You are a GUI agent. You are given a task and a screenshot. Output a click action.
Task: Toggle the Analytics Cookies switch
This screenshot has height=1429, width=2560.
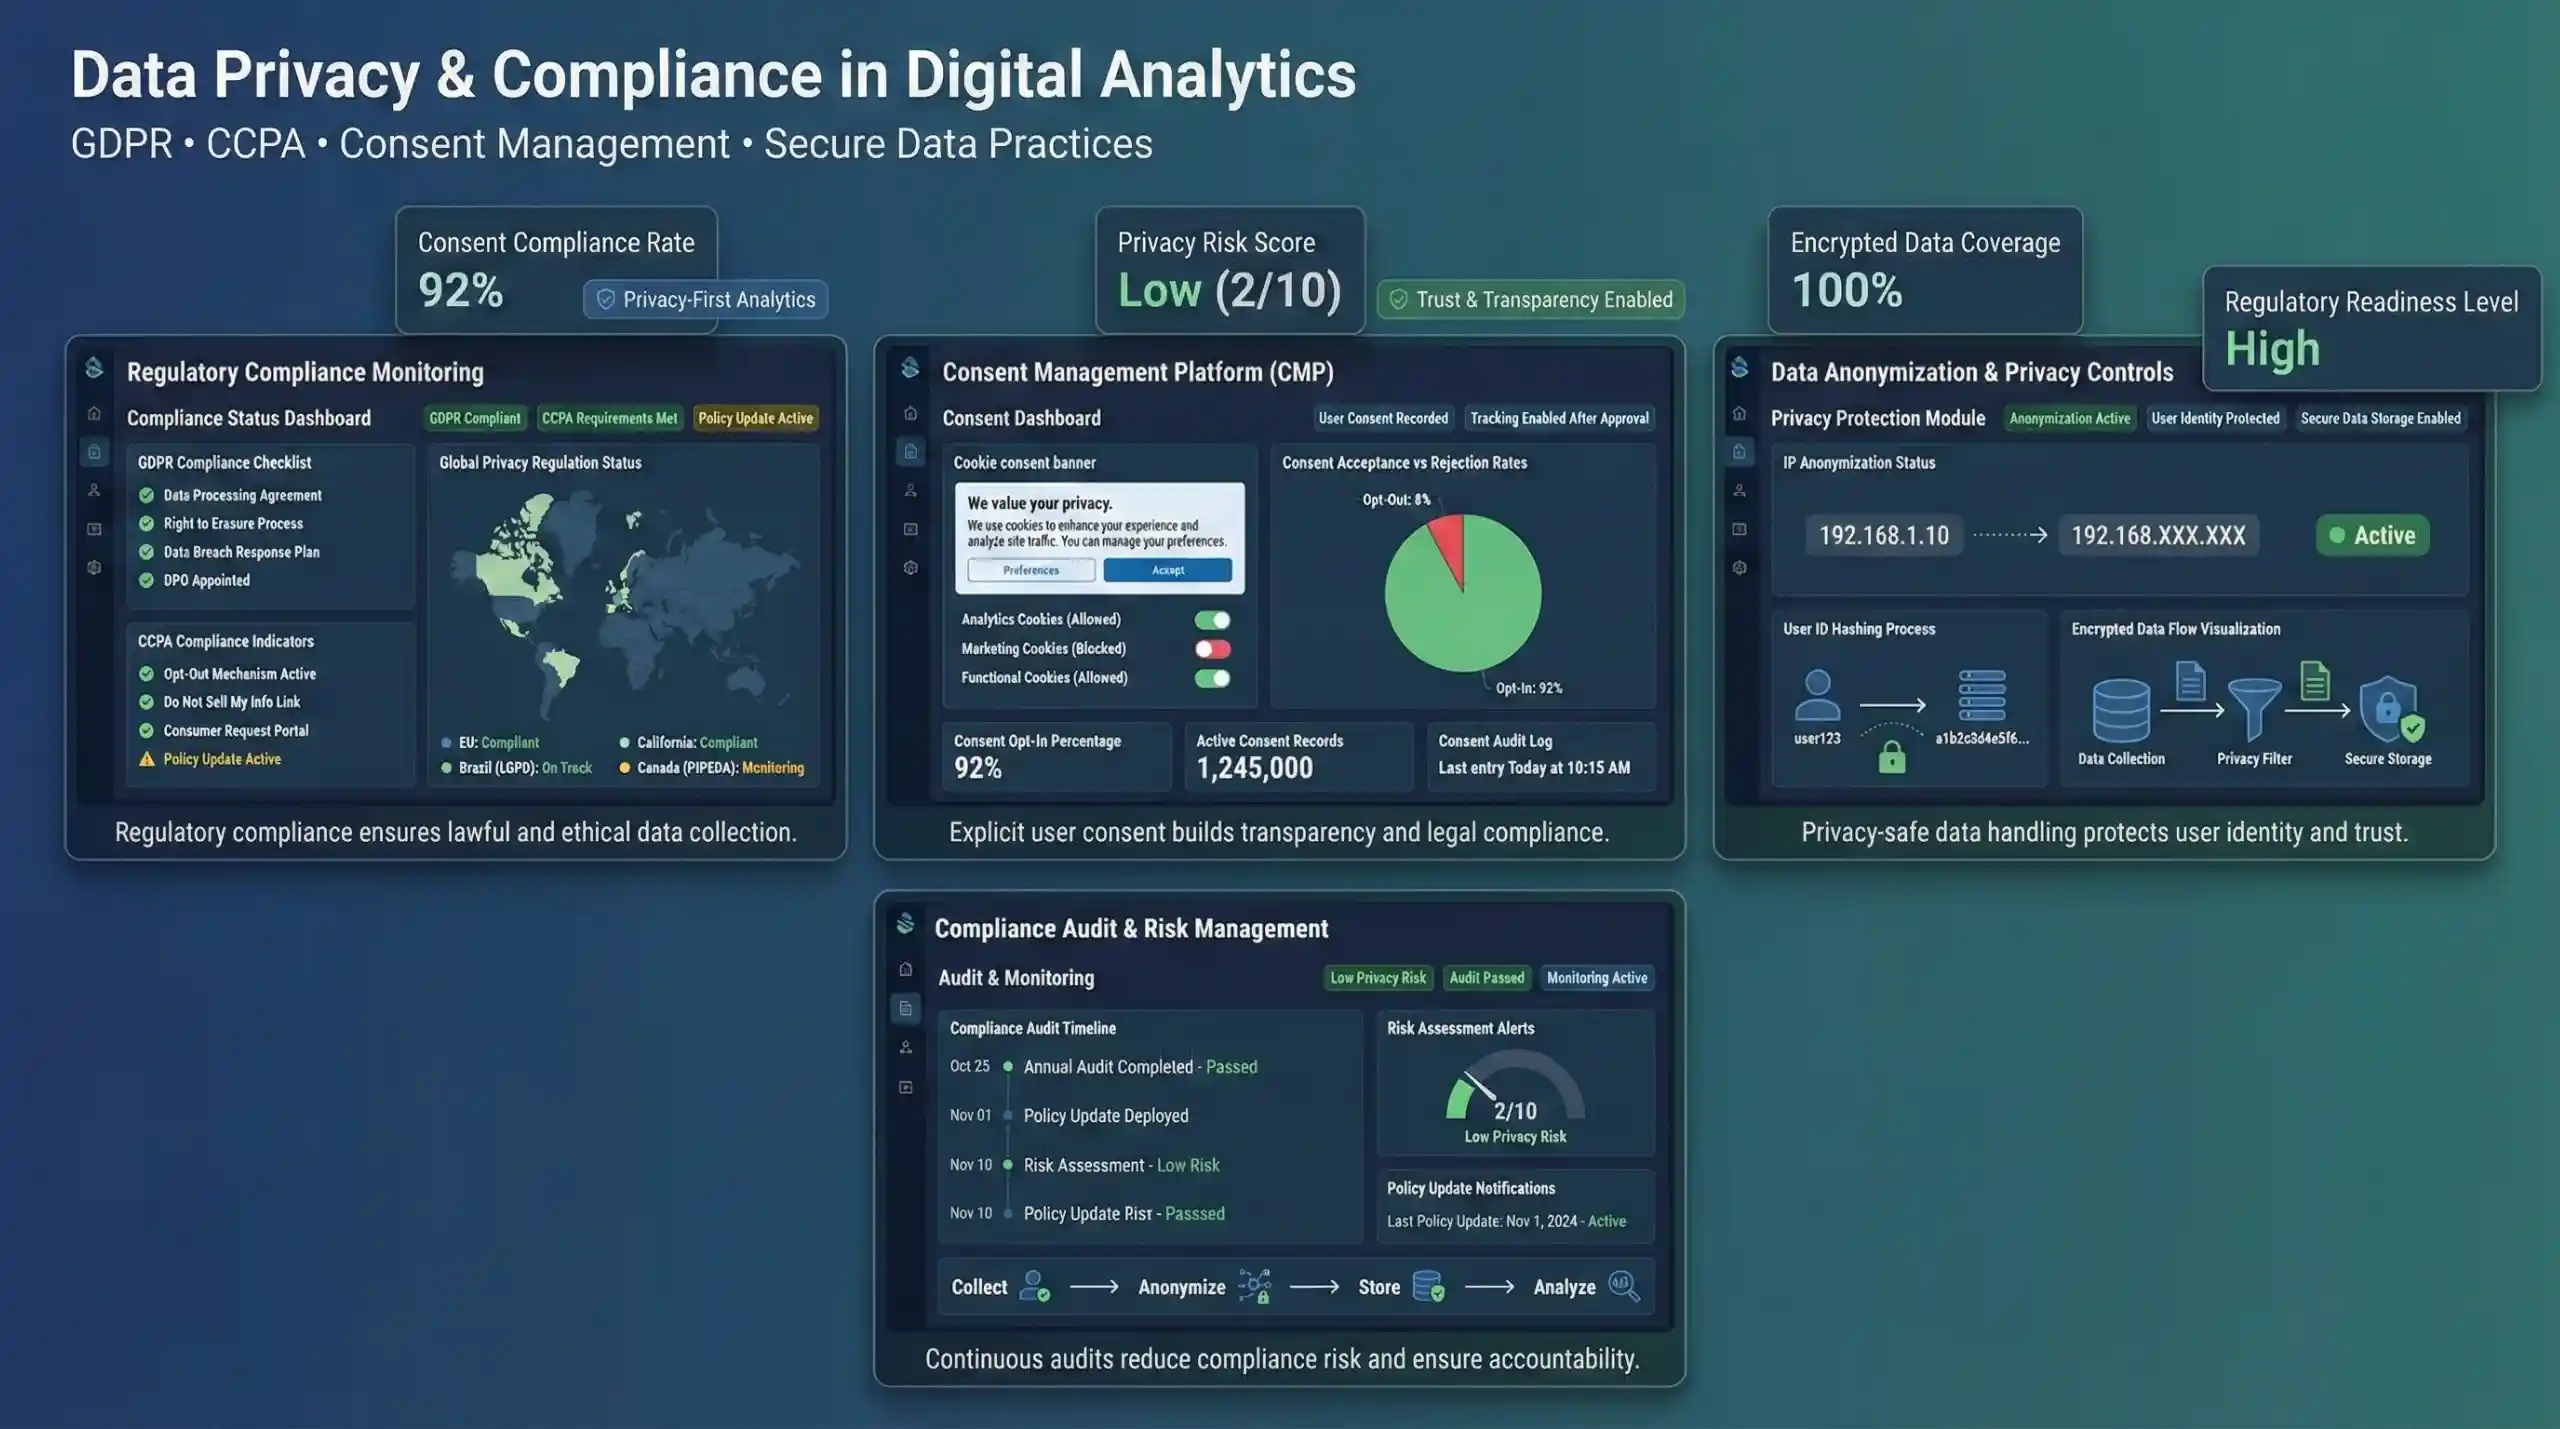(x=1212, y=620)
